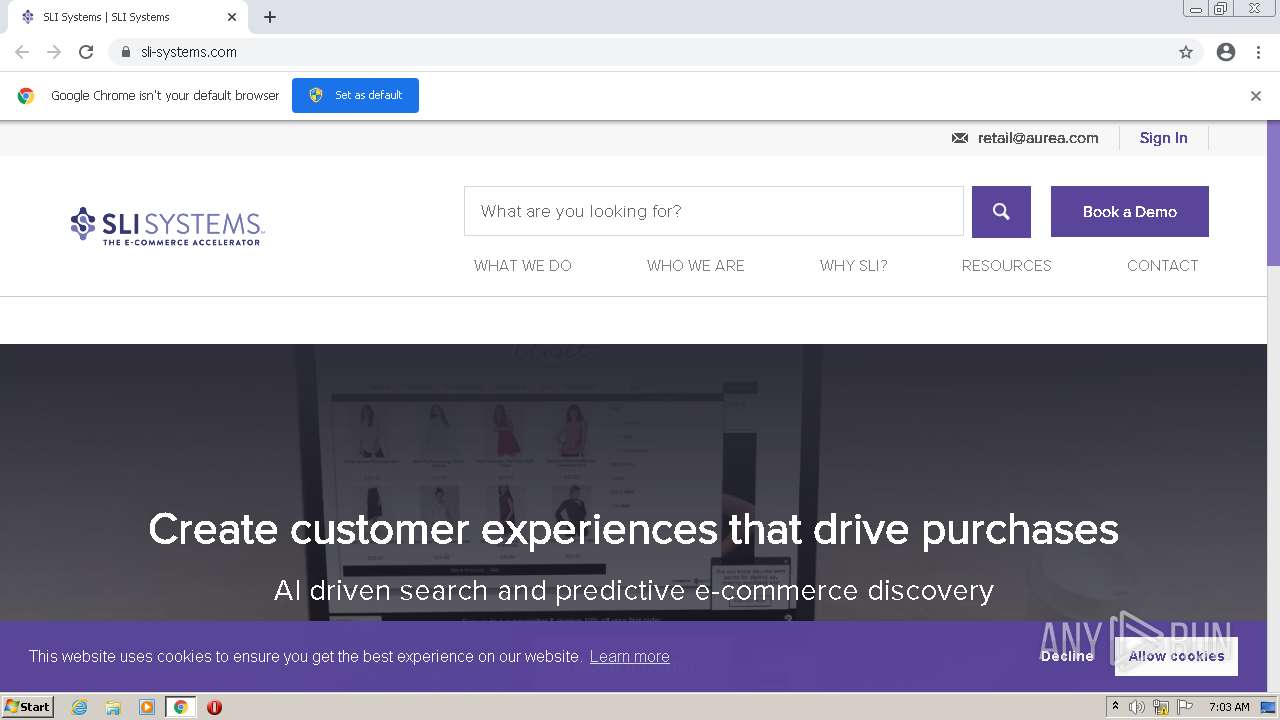Screen dimensions: 1280x720
Task: Open the RESOURCES menu
Action: (x=1007, y=265)
